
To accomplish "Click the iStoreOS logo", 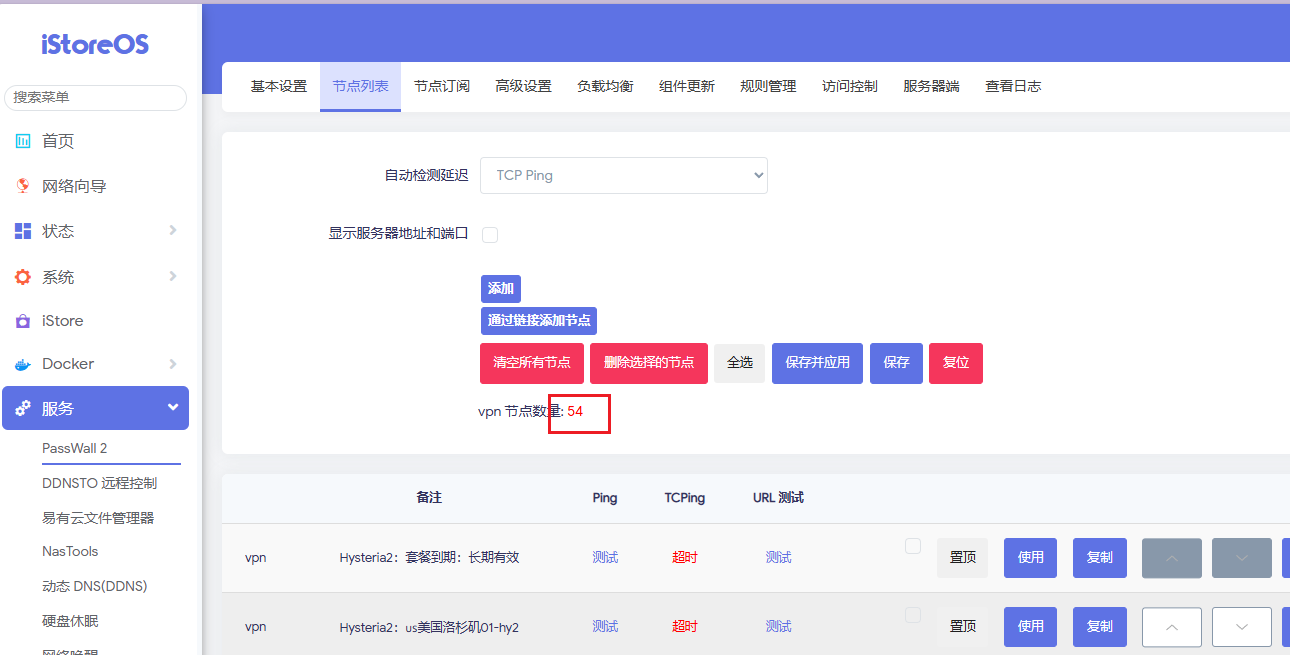I will [95, 45].
